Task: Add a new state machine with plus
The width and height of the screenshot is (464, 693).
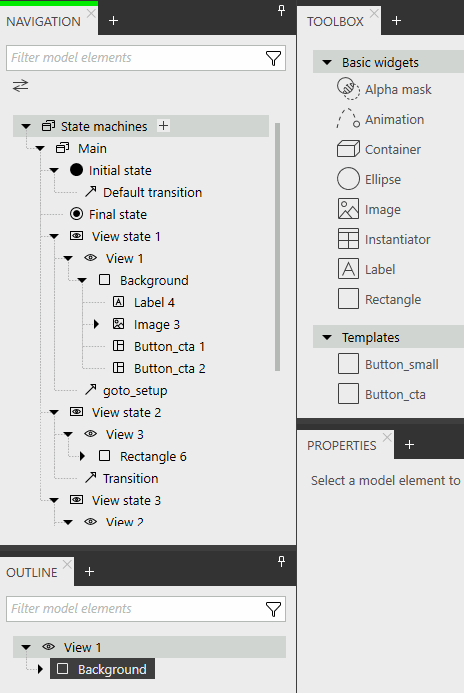Action: 164,126
